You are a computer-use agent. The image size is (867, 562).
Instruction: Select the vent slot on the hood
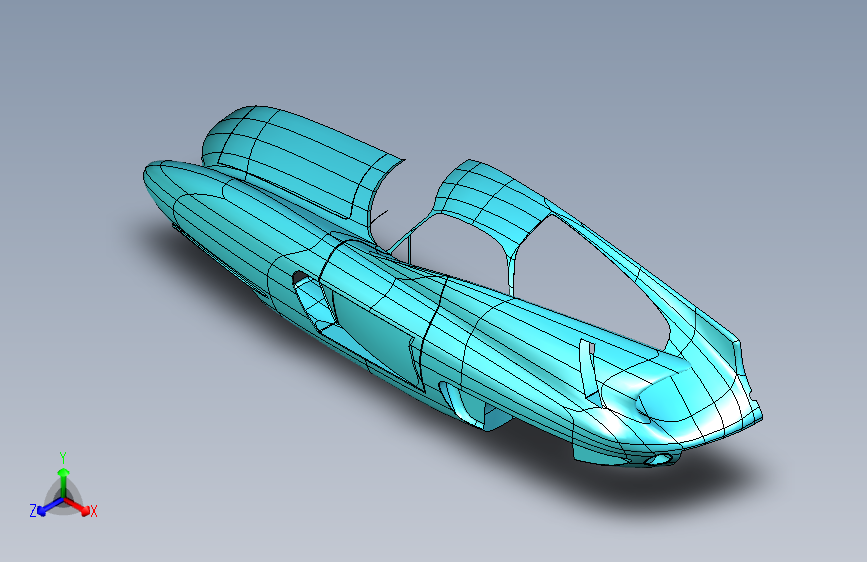587,369
